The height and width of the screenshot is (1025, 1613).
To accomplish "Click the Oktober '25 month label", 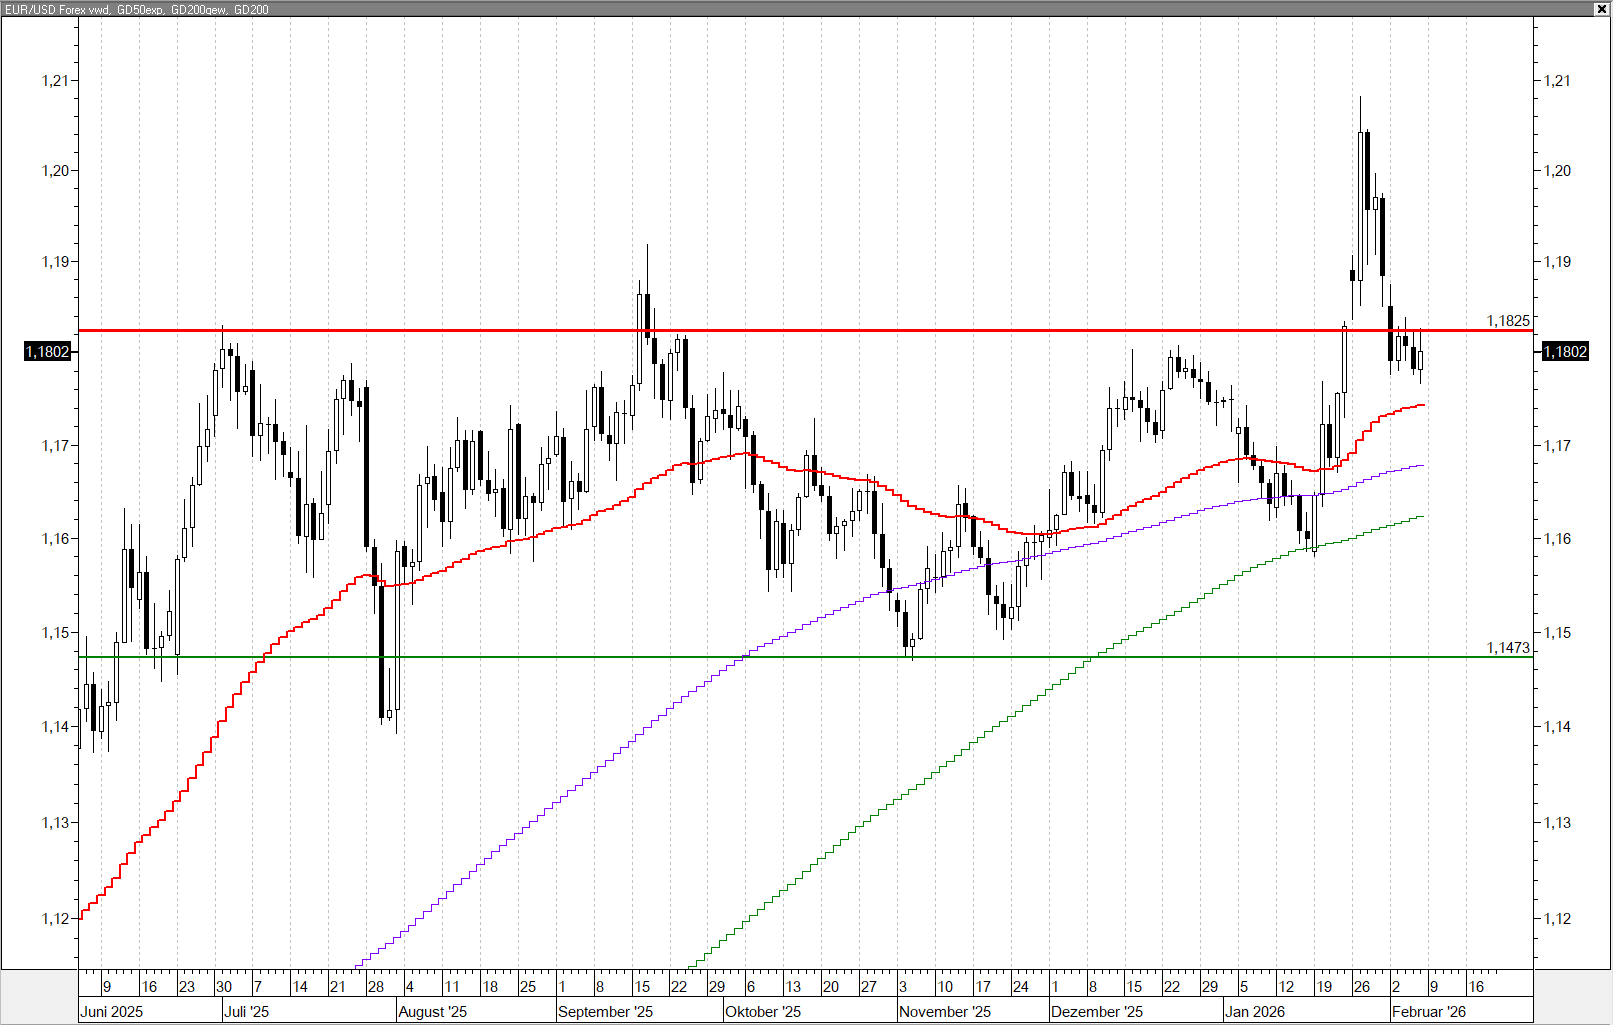I will click(763, 1011).
